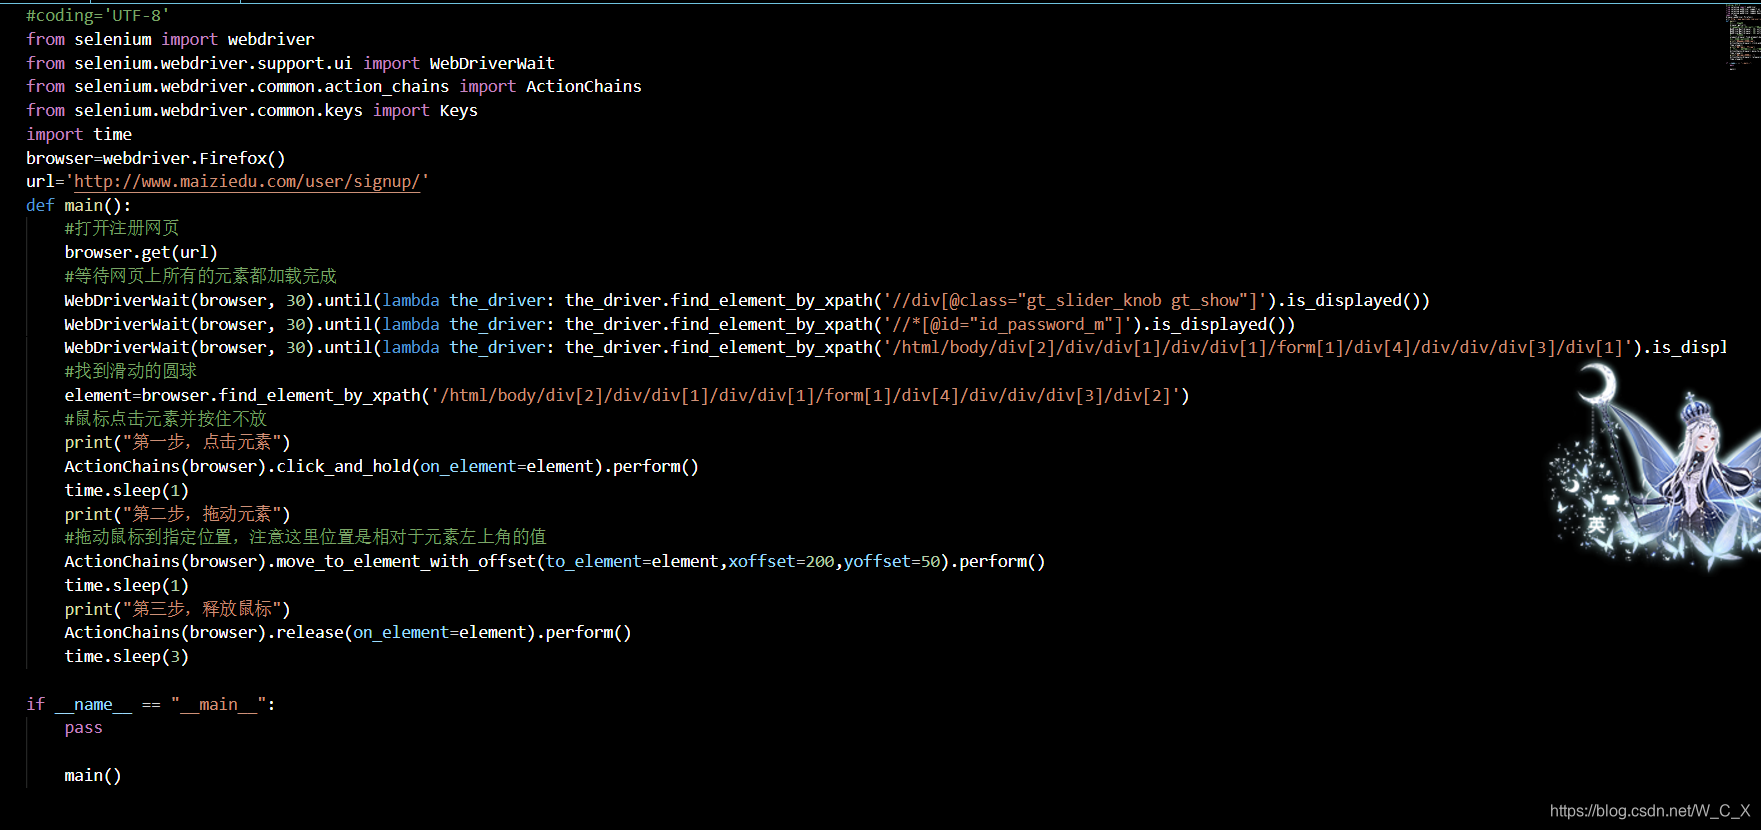Viewport: 1761px width, 830px height.
Task: Click the print statement "第一步，点击元素"
Action: point(177,442)
